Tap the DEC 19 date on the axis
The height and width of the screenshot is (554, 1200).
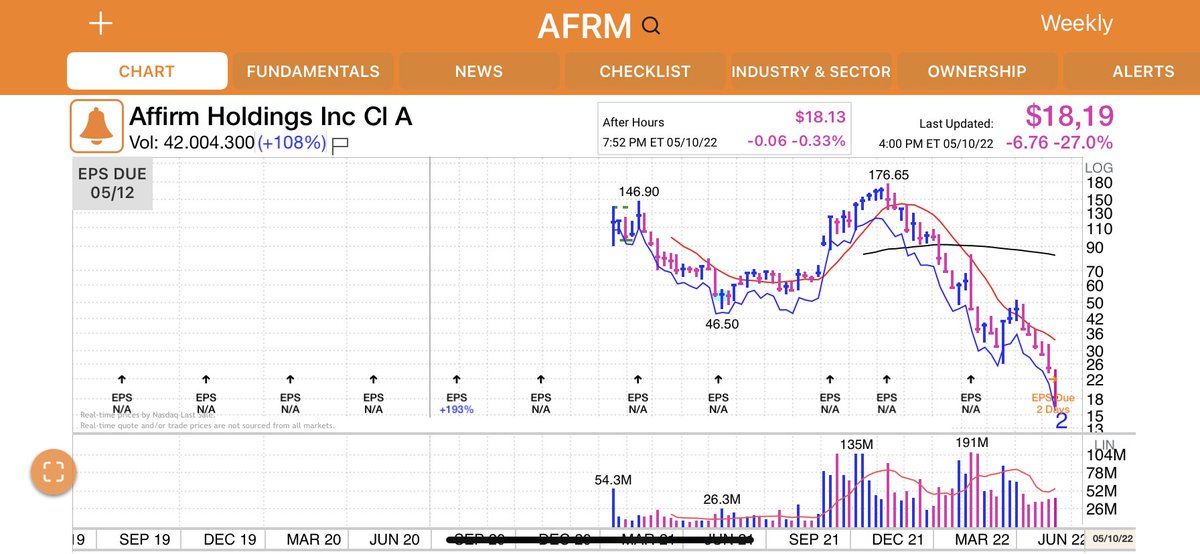pos(231,539)
